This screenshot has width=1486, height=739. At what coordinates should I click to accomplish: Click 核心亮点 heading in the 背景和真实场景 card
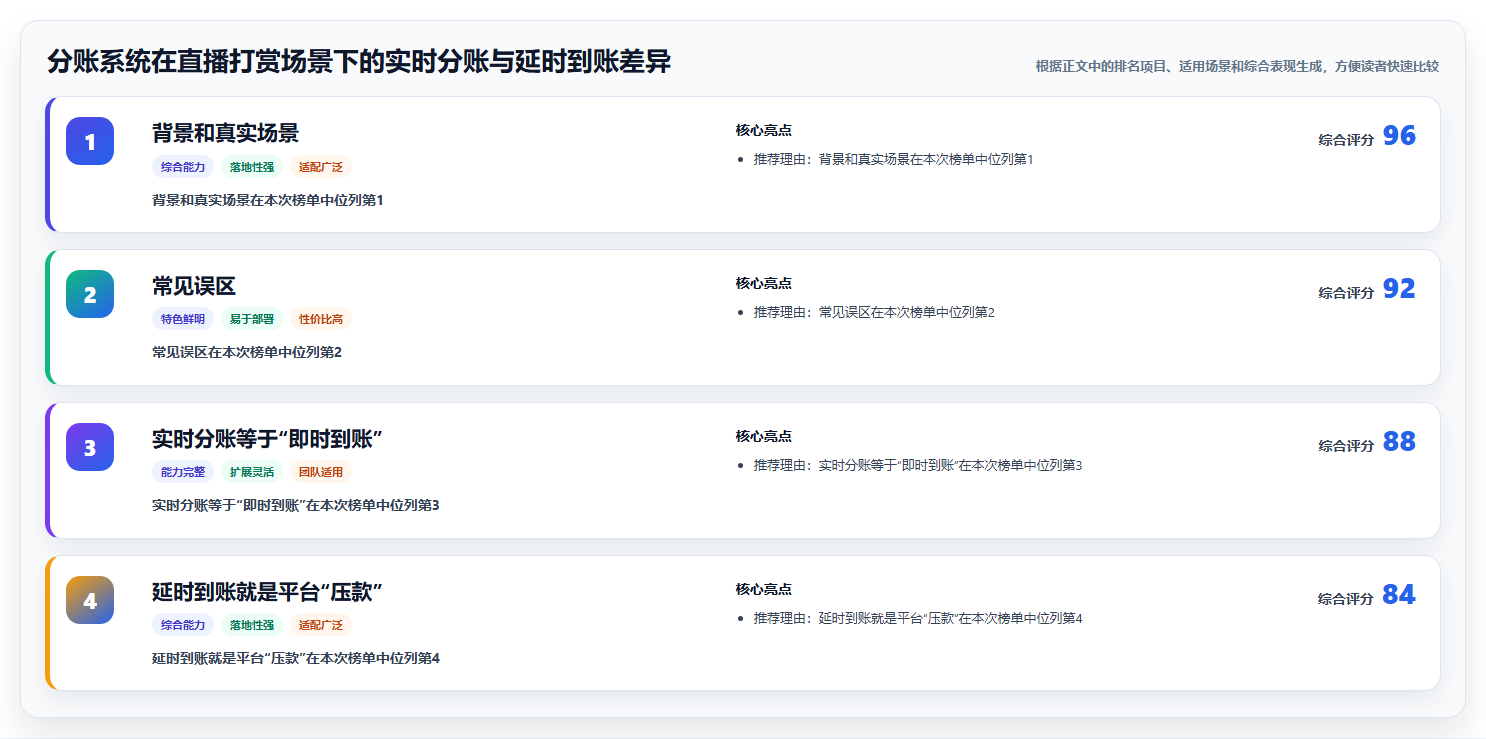point(764,131)
